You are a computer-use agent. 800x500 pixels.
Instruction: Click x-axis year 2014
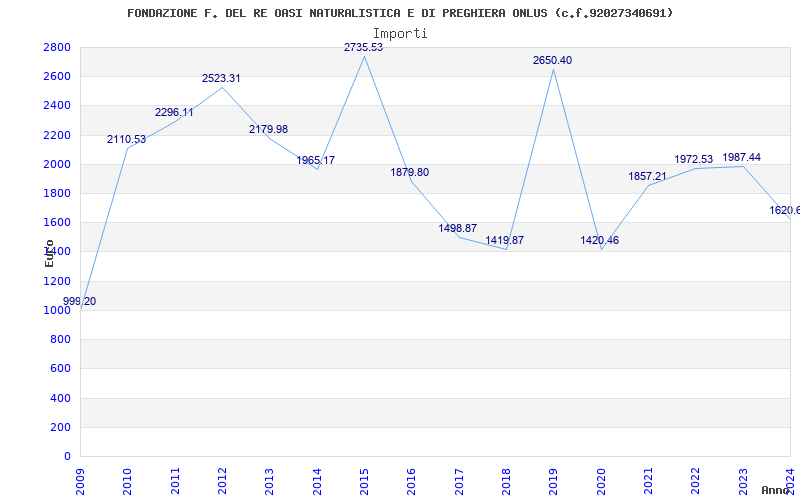click(317, 481)
